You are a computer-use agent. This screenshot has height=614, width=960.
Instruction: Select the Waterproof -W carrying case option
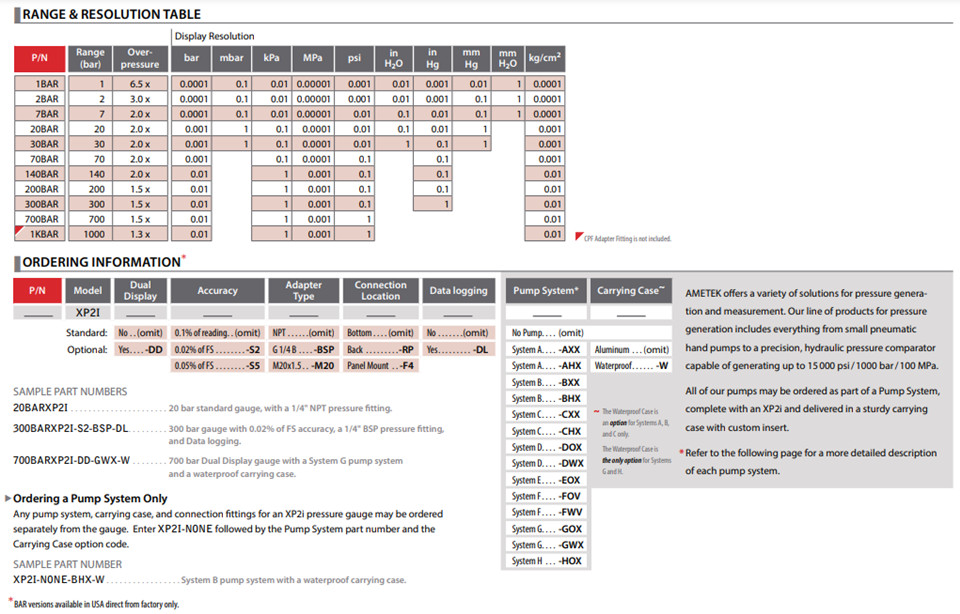(x=631, y=365)
